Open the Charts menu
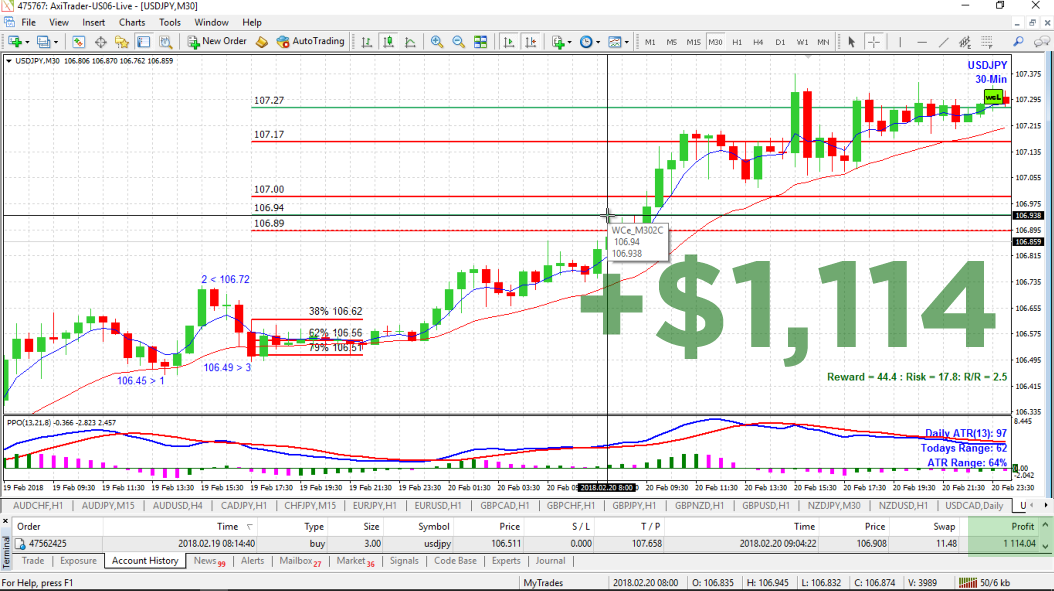Viewport: 1054px width, 591px height. tap(132, 22)
